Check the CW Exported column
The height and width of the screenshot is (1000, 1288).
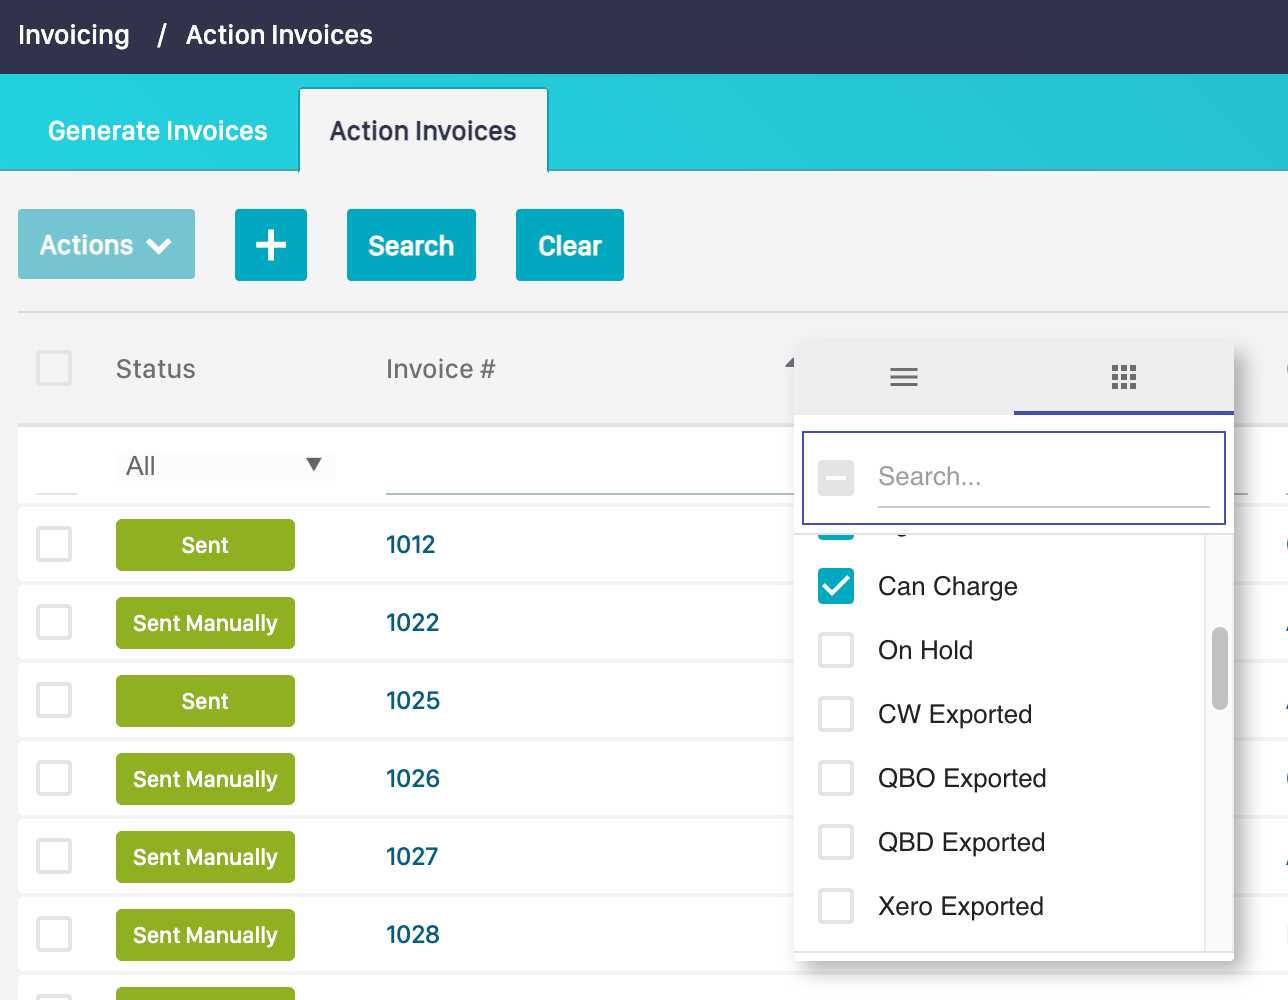point(836,714)
